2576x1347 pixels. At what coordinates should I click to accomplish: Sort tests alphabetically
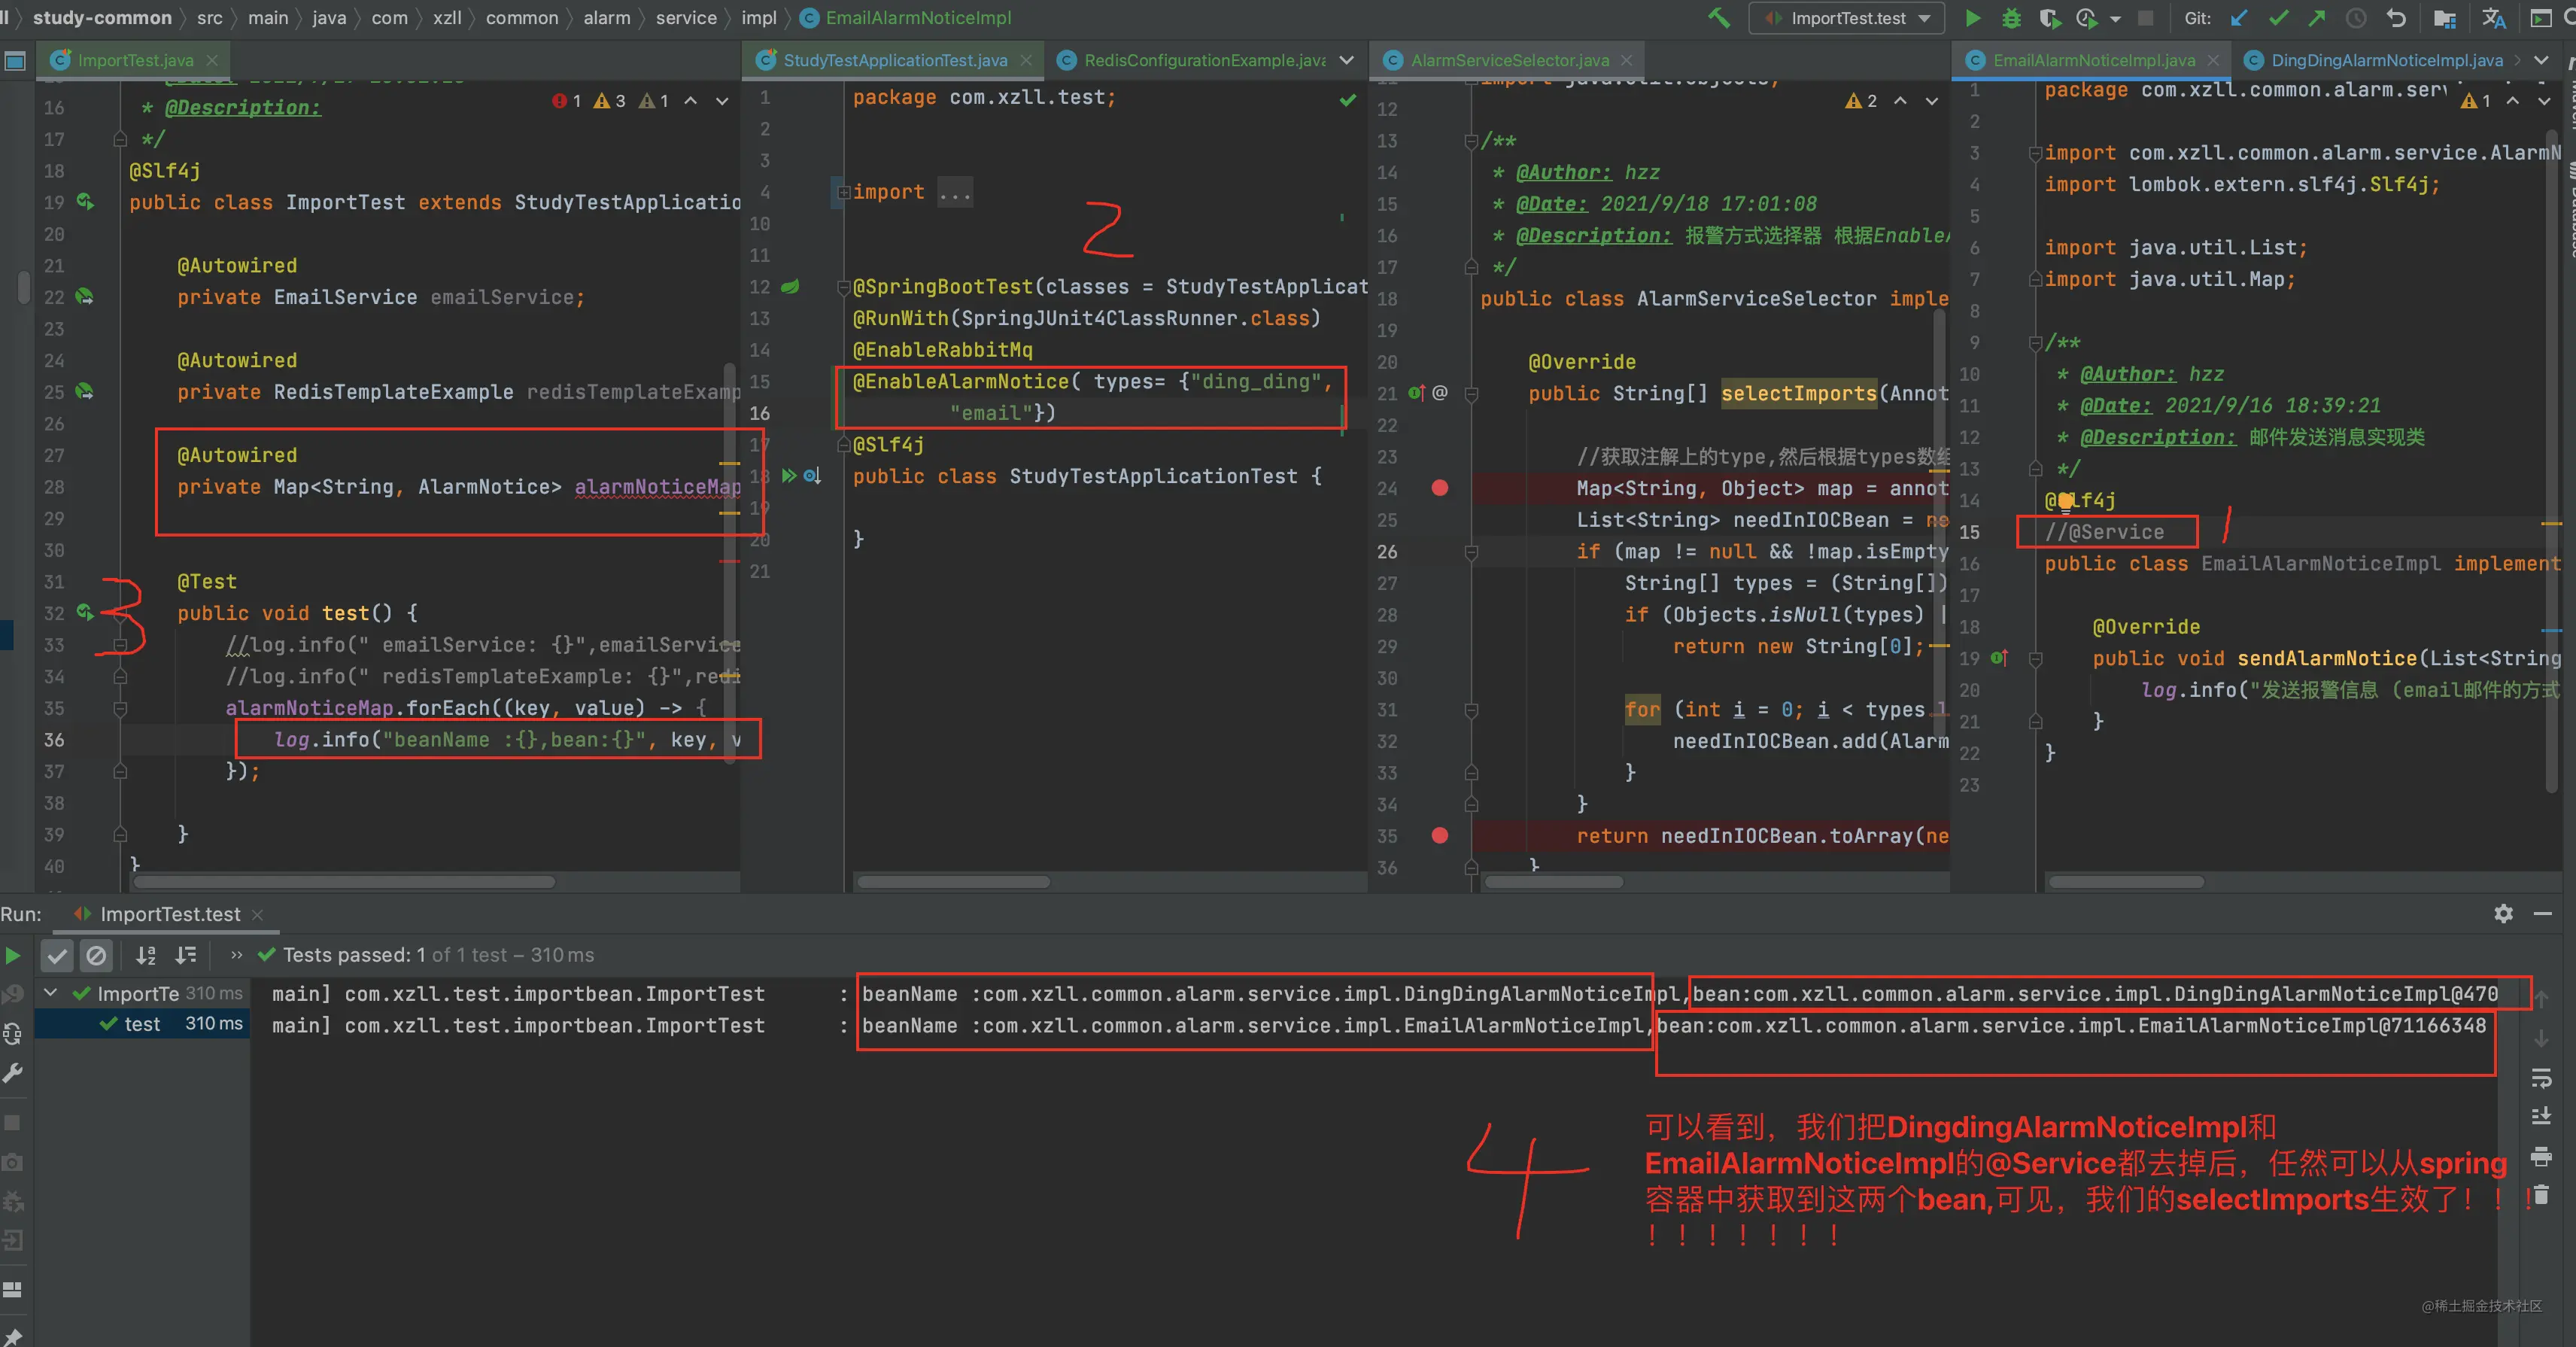pyautogui.click(x=146, y=955)
